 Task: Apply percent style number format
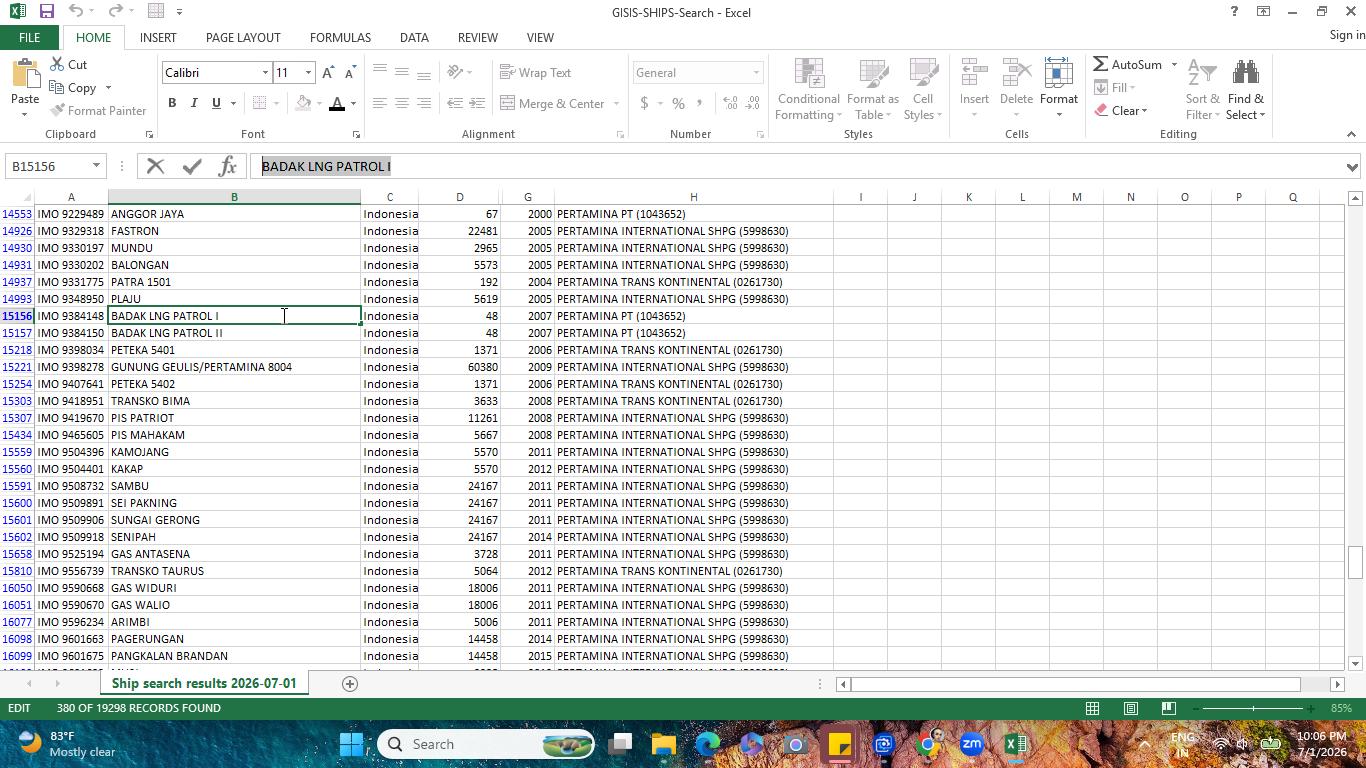pyautogui.click(x=678, y=103)
